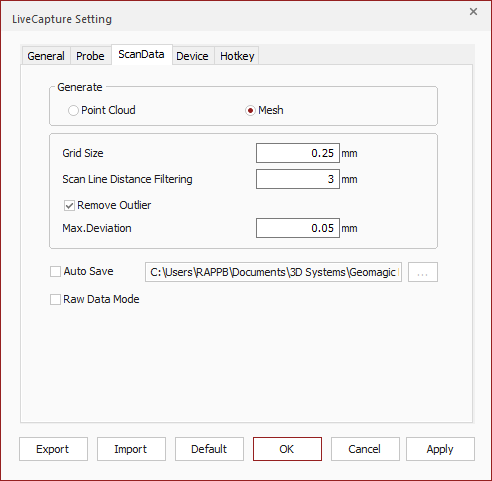
Task: Restore settings with the Default button
Action: pos(209,449)
